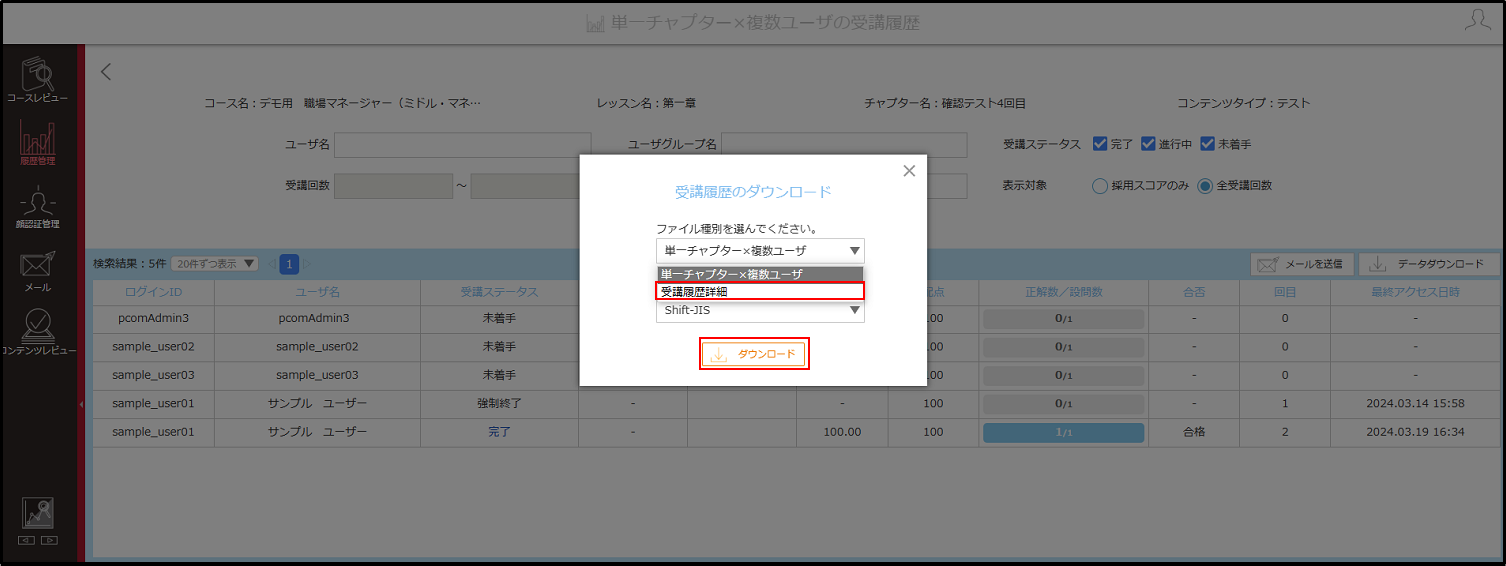This screenshot has width=1506, height=566.
Task: Click page number 1 in pagination
Action: [x=289, y=264]
